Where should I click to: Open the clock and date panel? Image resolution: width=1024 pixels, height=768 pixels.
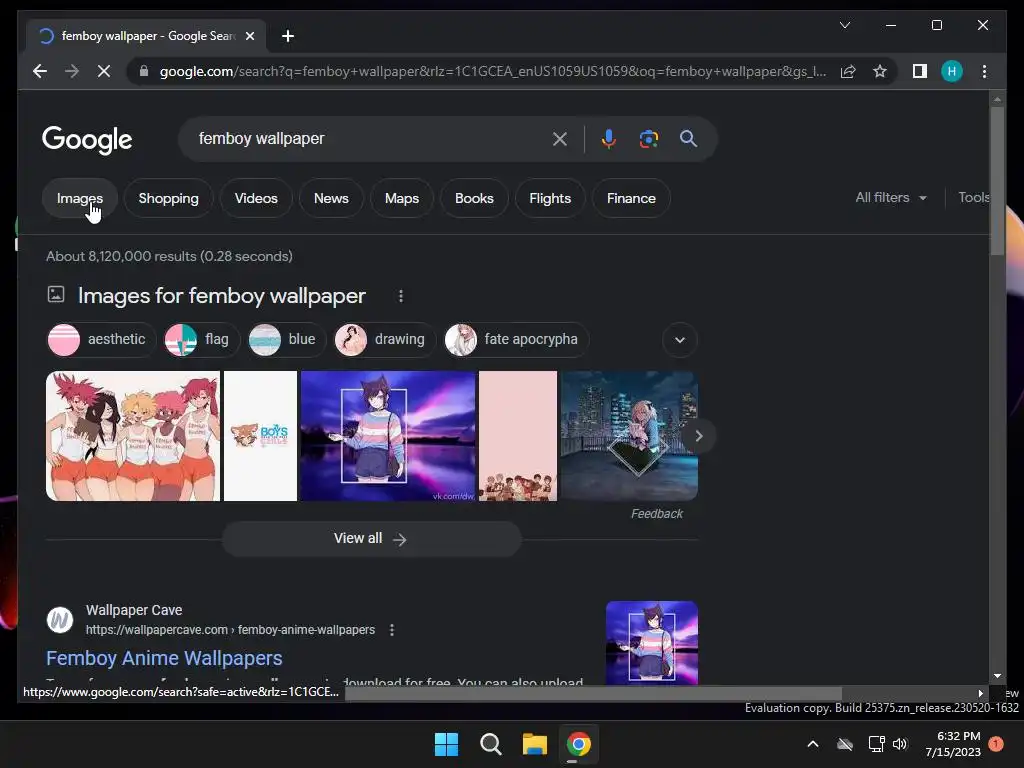(953, 744)
